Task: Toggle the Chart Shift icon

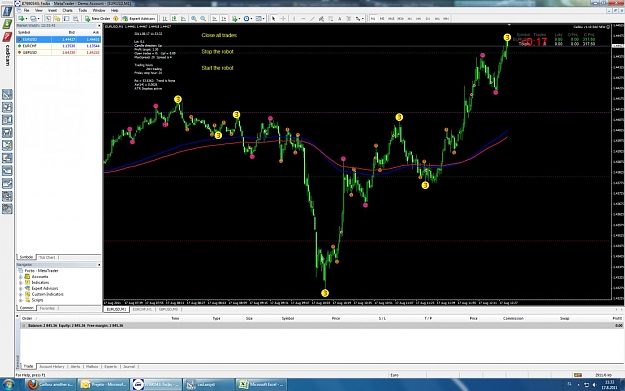Action: point(224,18)
